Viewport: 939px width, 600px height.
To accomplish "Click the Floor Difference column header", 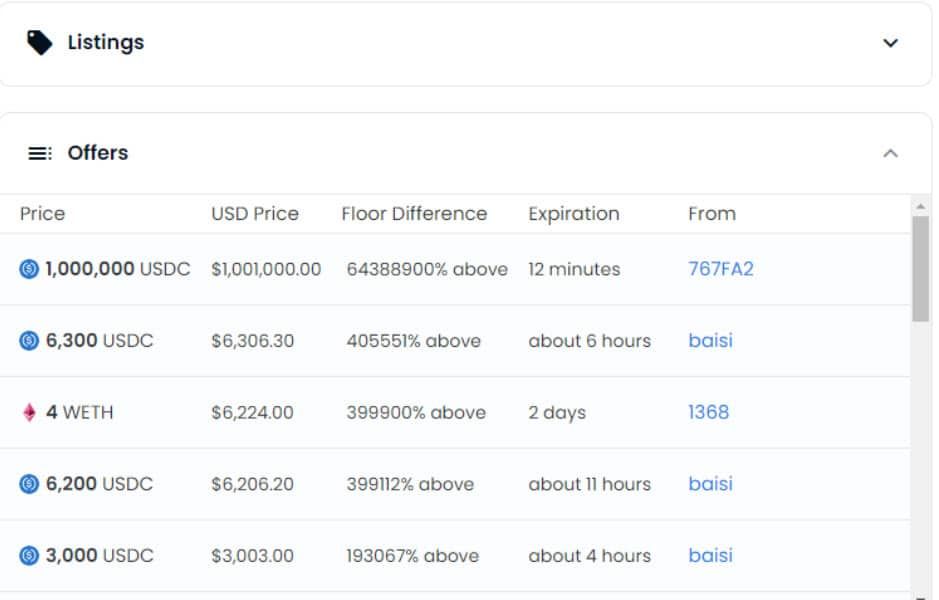I will coord(414,214).
